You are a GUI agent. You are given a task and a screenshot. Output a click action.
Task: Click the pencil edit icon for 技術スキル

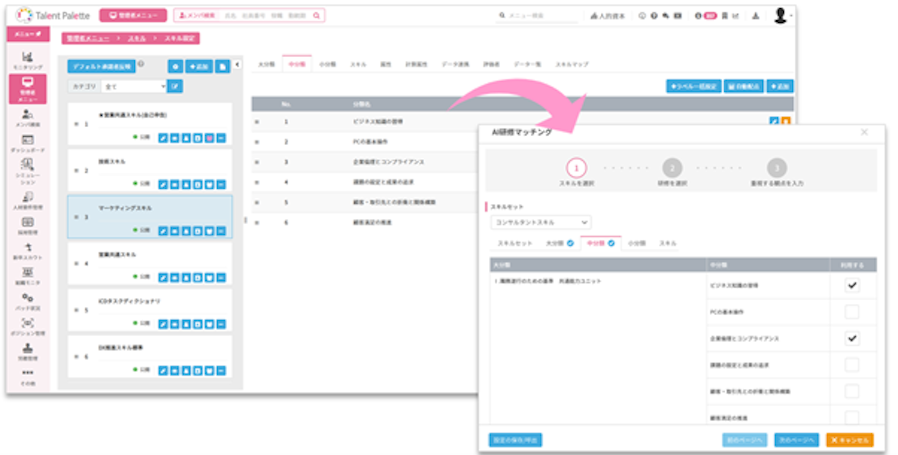click(x=163, y=184)
